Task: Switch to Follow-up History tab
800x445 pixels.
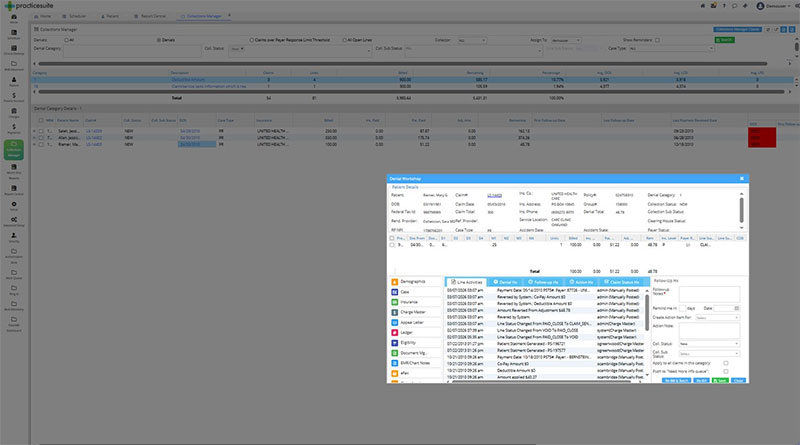Action: pyautogui.click(x=543, y=282)
